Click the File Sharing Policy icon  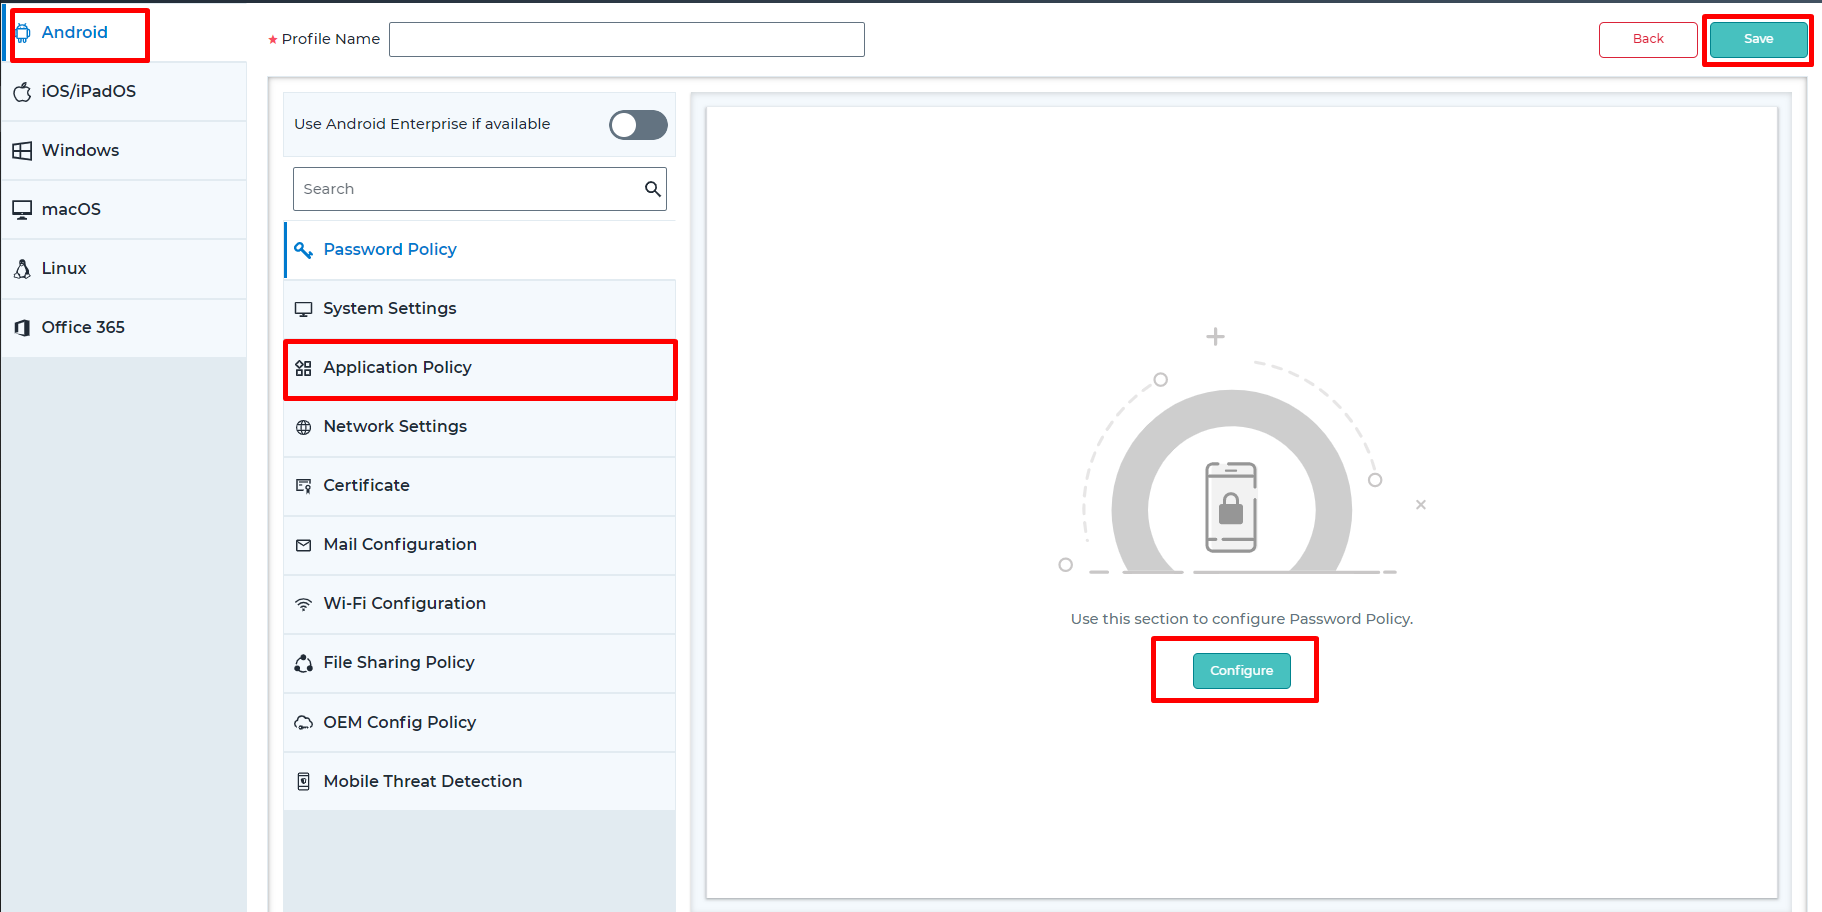click(x=304, y=662)
